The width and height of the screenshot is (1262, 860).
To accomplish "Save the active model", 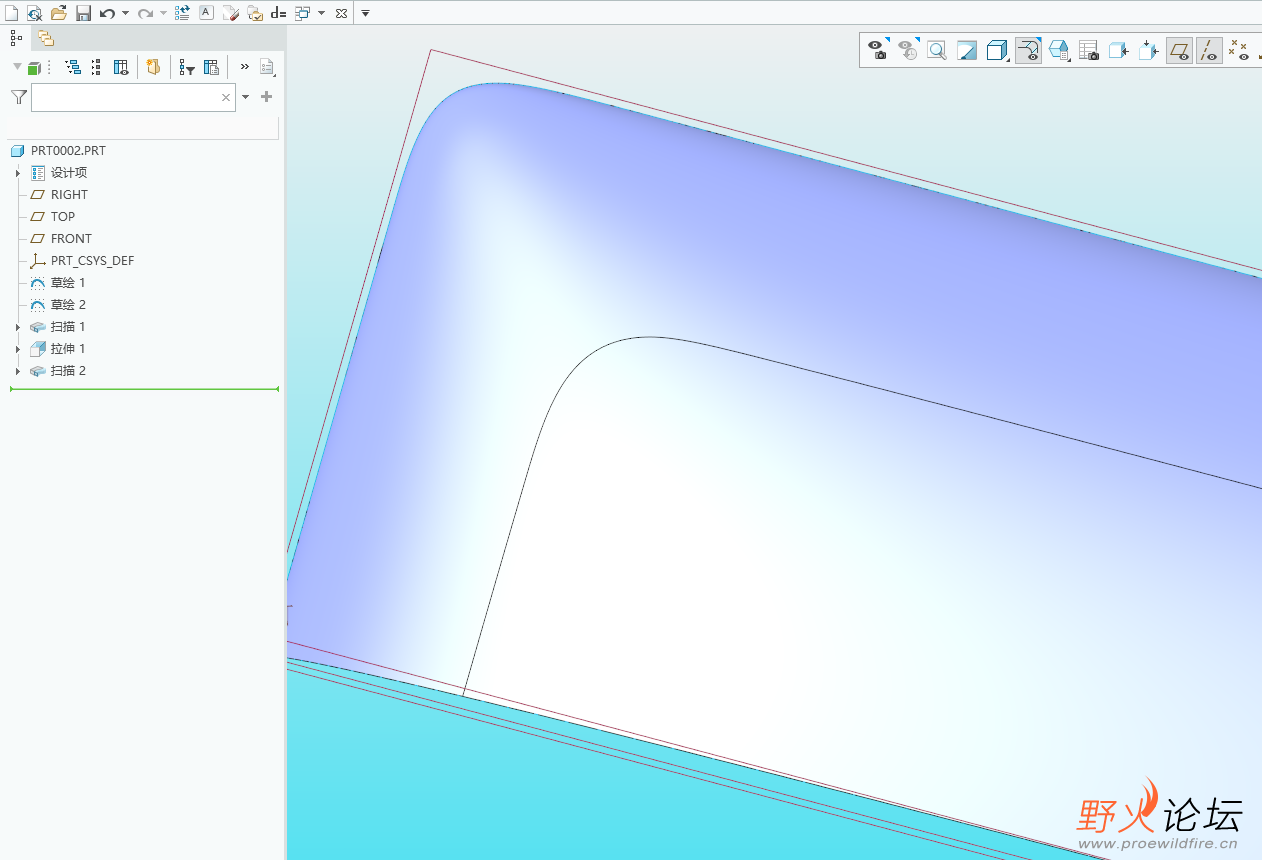I will [83, 12].
